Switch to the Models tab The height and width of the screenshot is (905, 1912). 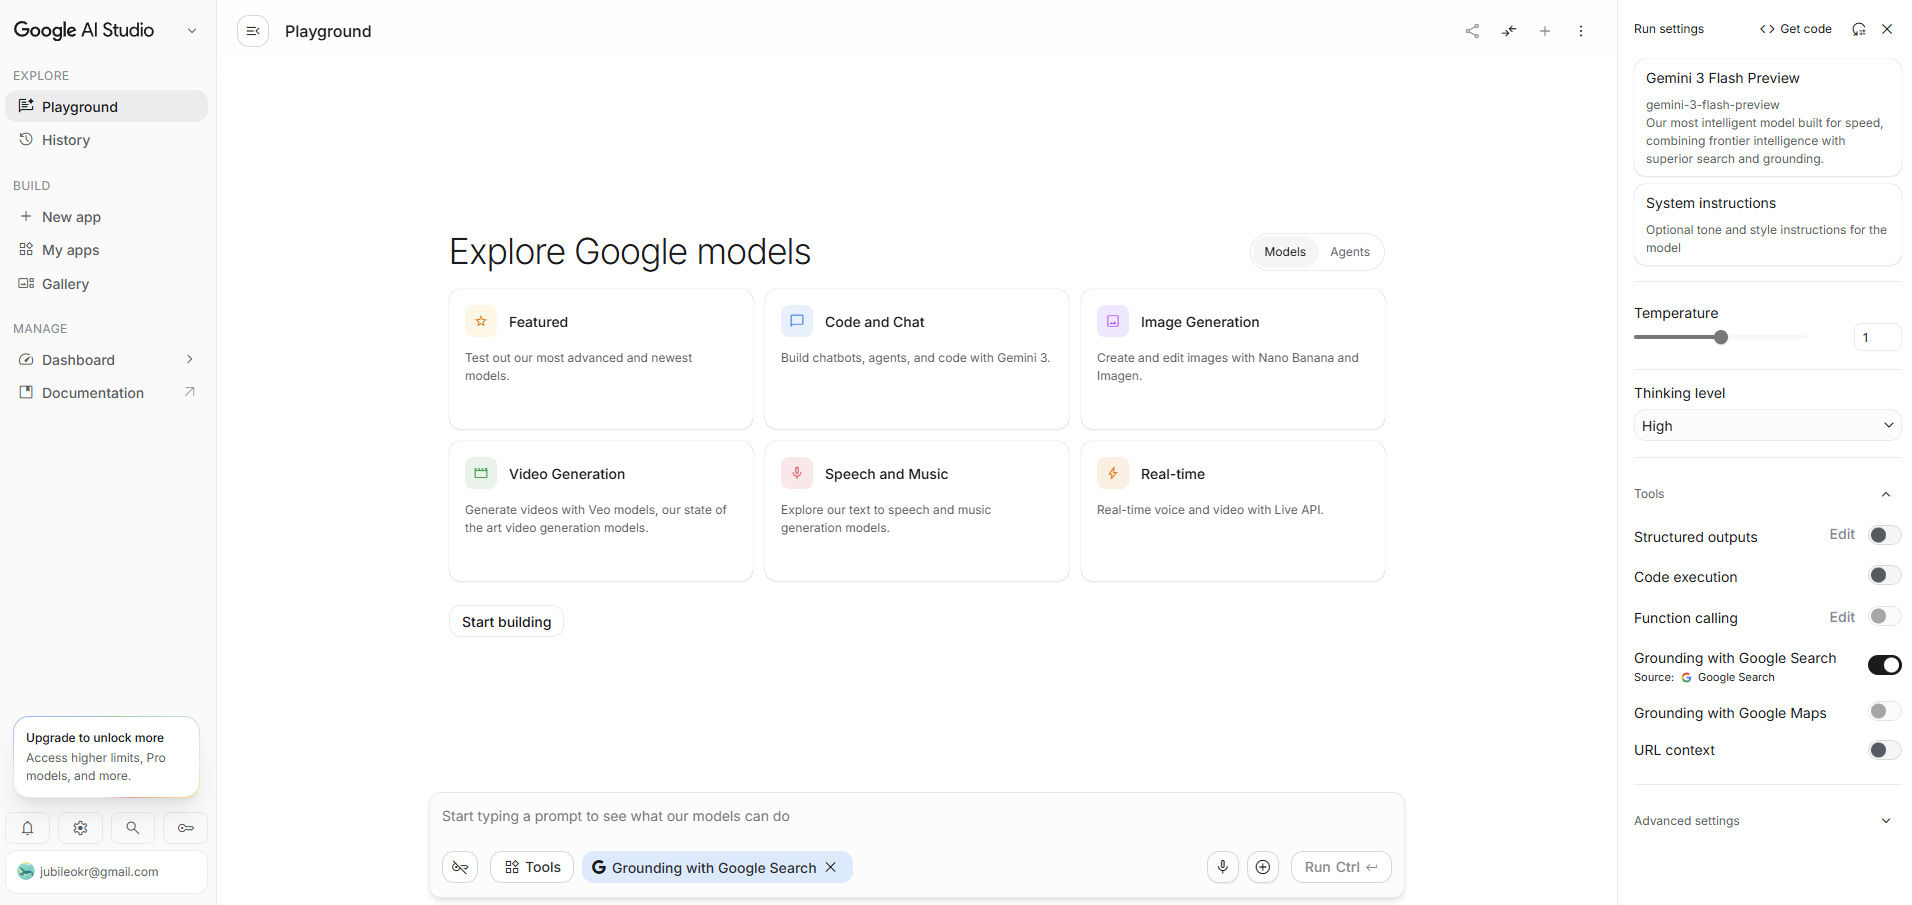[x=1284, y=252]
